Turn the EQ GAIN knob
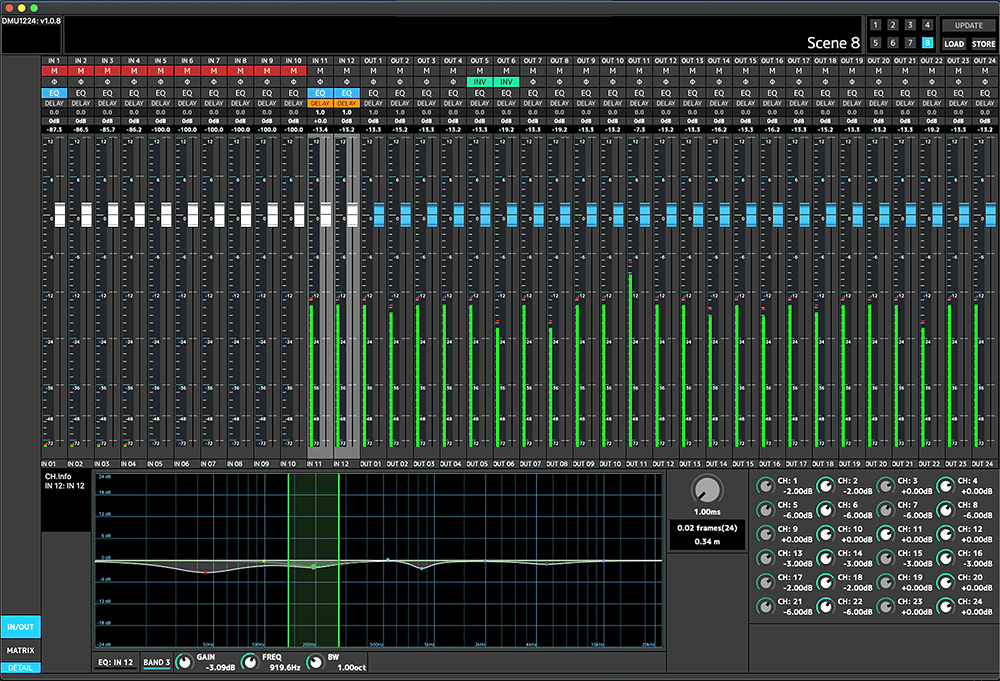Image resolution: width=1000 pixels, height=681 pixels. 184,662
